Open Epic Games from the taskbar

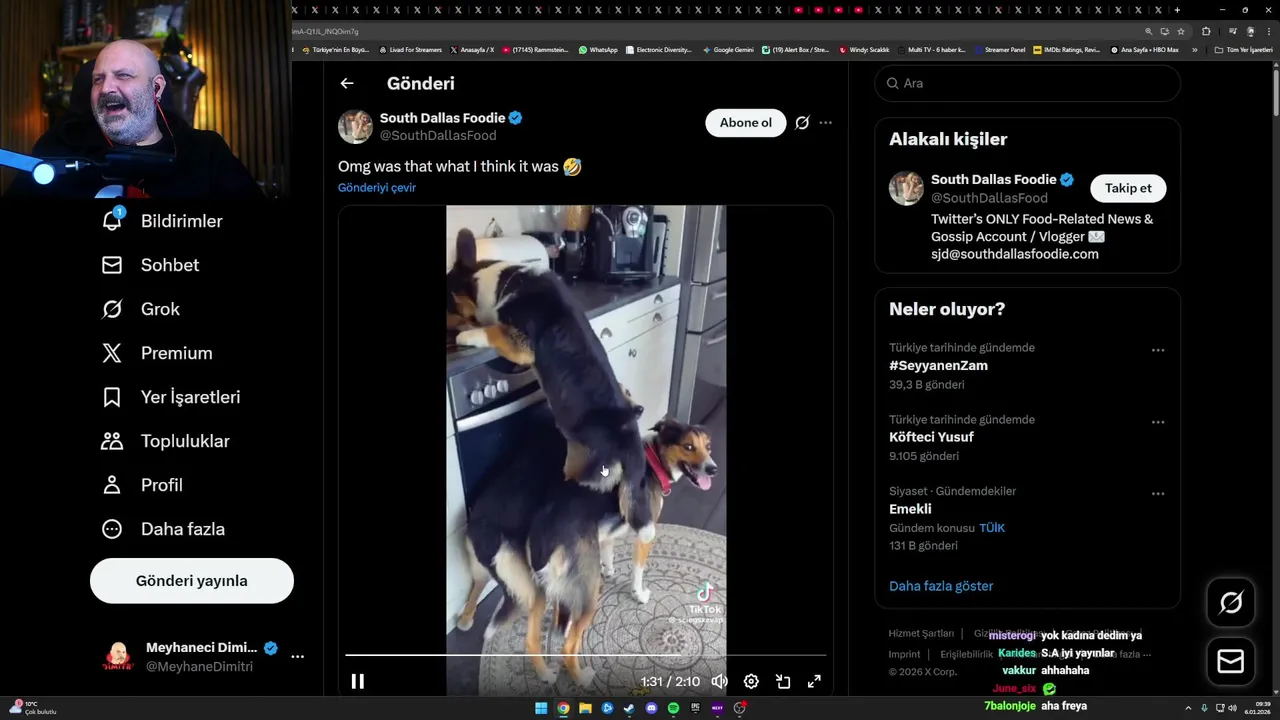[x=695, y=708]
